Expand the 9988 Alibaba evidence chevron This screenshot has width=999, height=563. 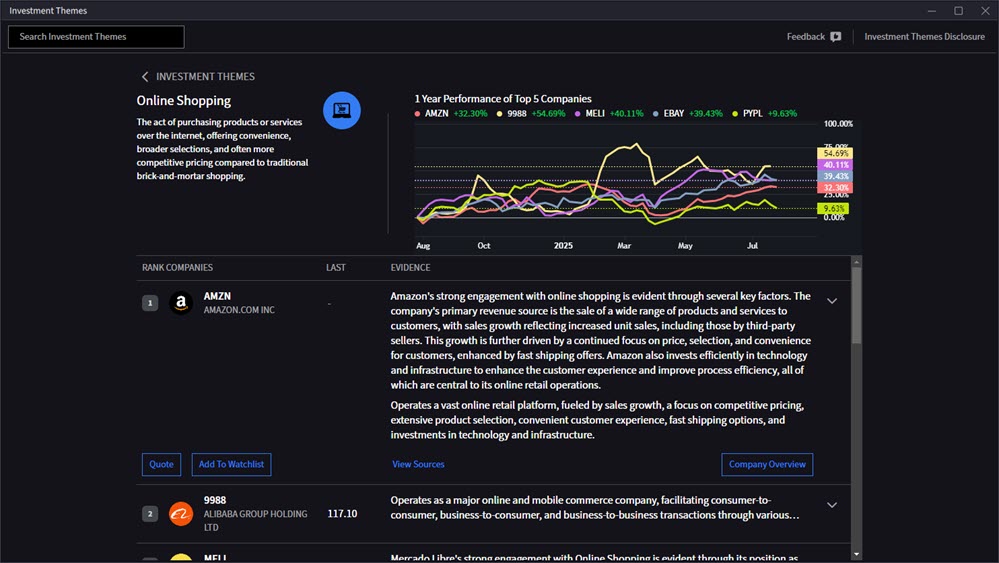(832, 504)
